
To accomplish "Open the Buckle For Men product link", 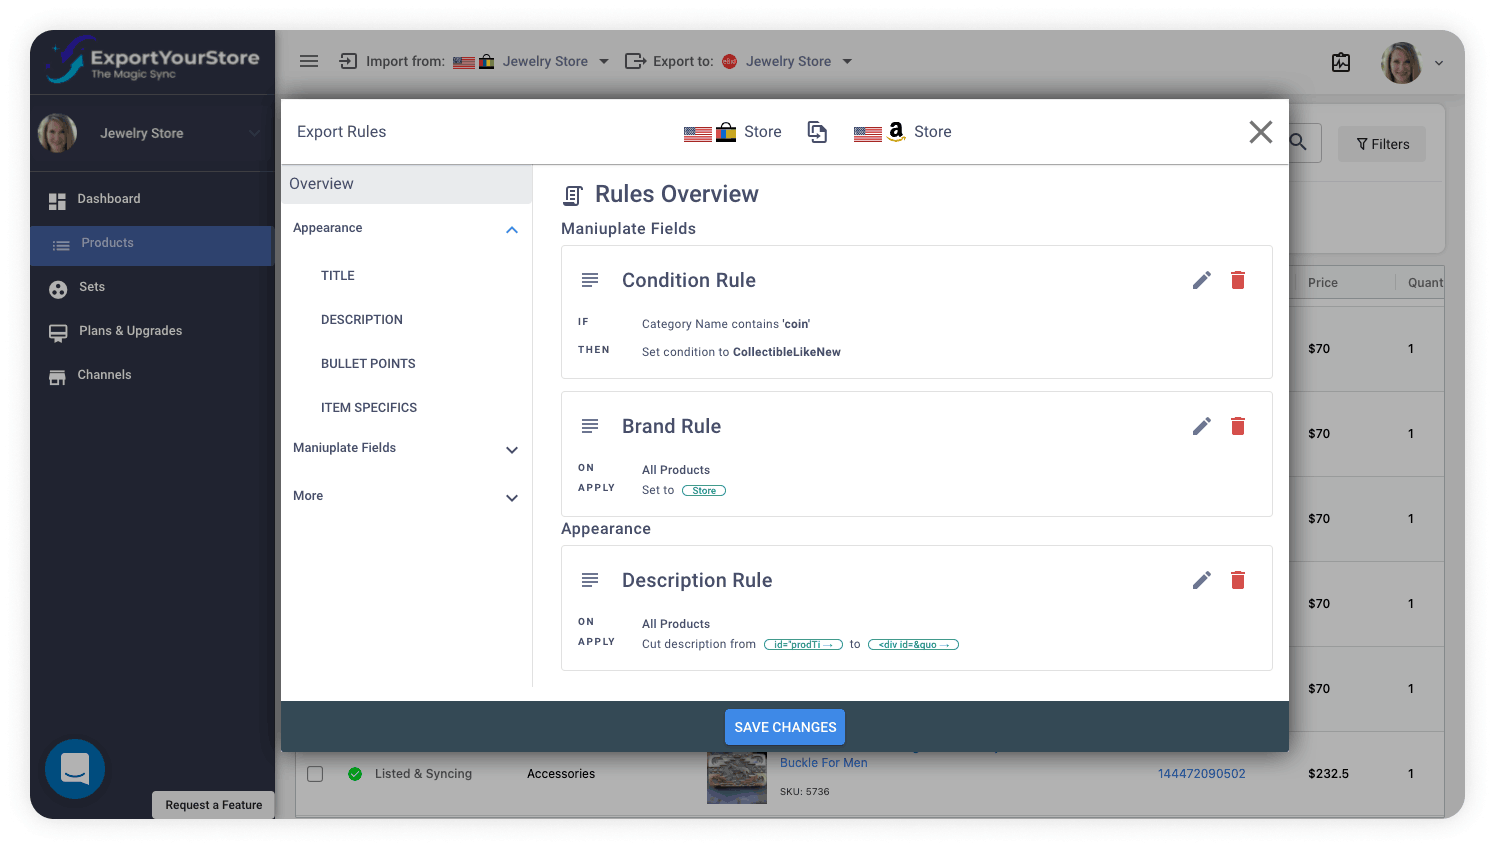I will (823, 763).
